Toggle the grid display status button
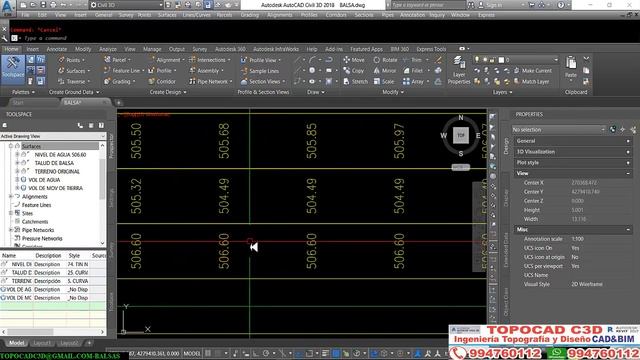 [208, 353]
